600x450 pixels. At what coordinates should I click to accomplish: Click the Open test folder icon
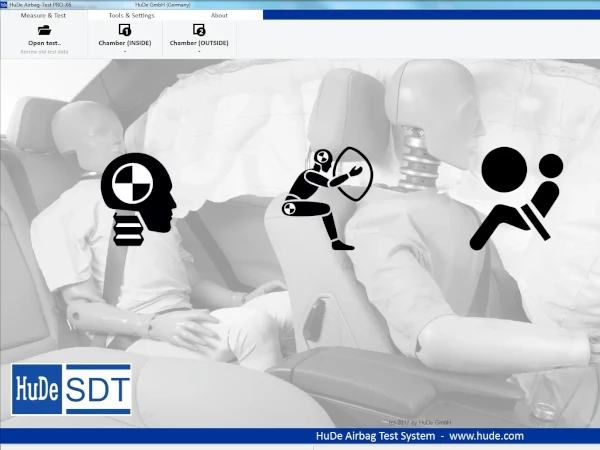(44, 31)
